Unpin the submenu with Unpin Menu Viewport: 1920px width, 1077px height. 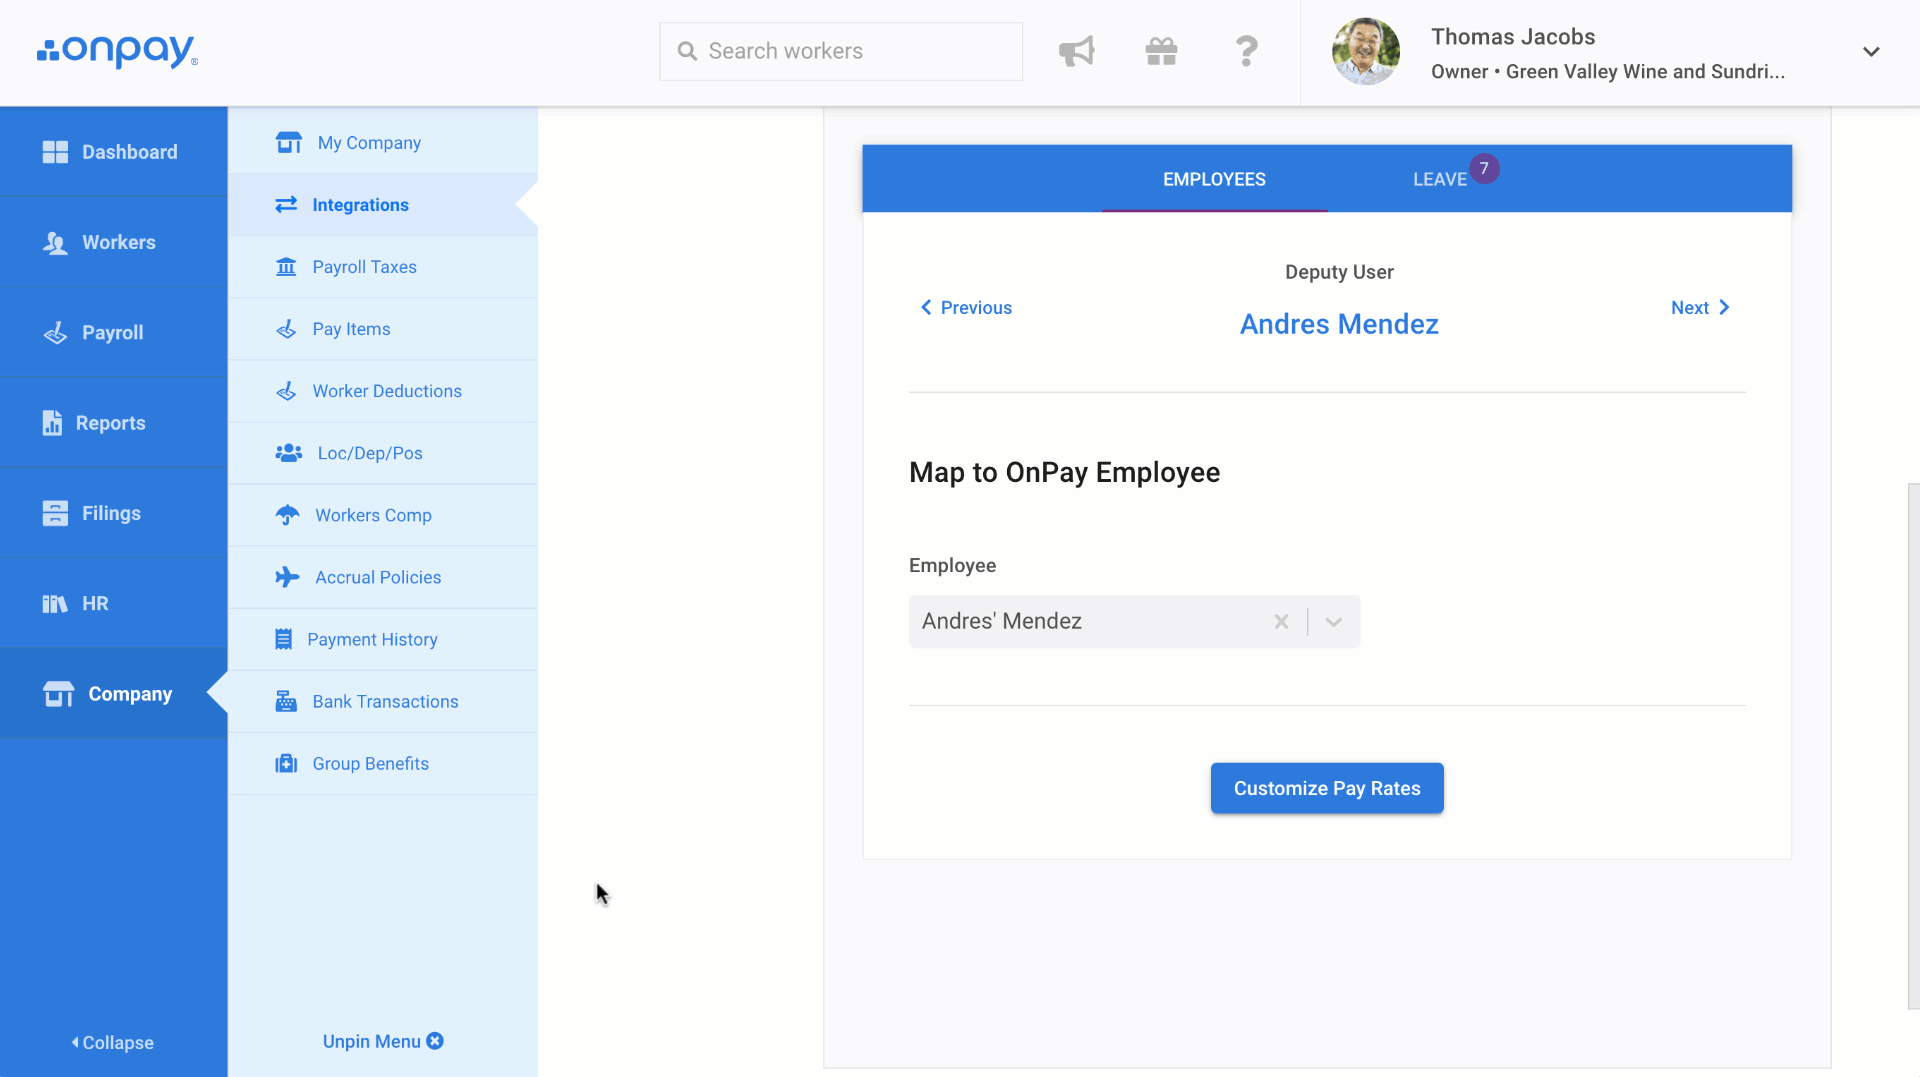[383, 1041]
